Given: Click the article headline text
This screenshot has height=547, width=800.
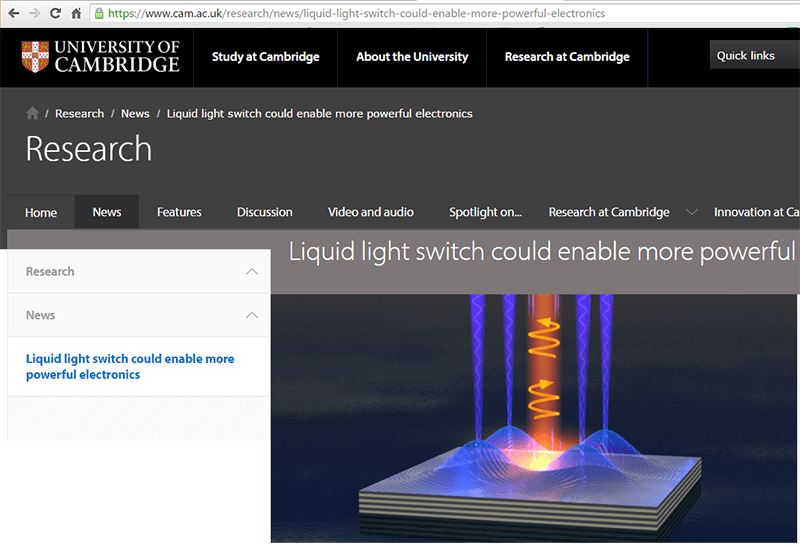Looking at the screenshot, I should (x=542, y=252).
